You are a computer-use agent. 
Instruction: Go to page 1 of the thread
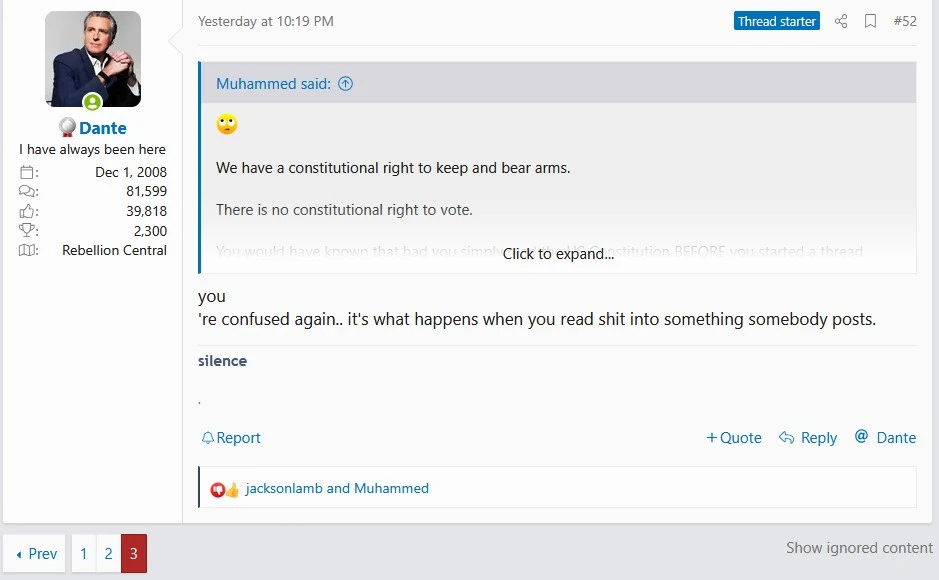point(84,554)
